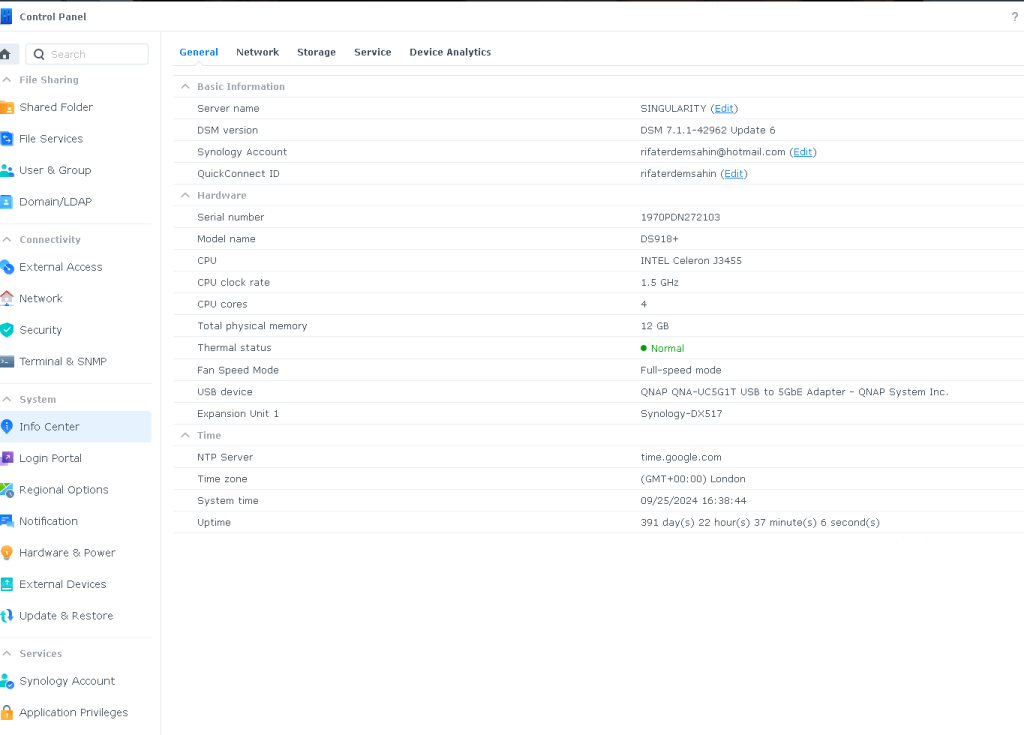Collapse the File Sharing section
The height and width of the screenshot is (735, 1024).
click(x=7, y=80)
